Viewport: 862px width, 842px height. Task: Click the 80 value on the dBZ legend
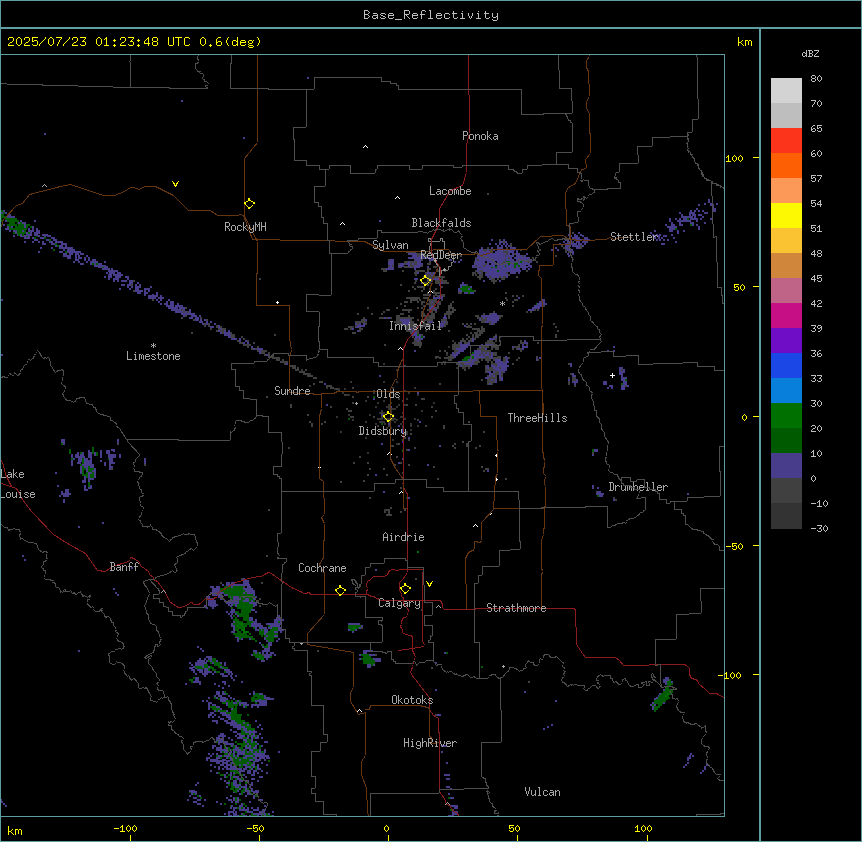click(x=816, y=79)
